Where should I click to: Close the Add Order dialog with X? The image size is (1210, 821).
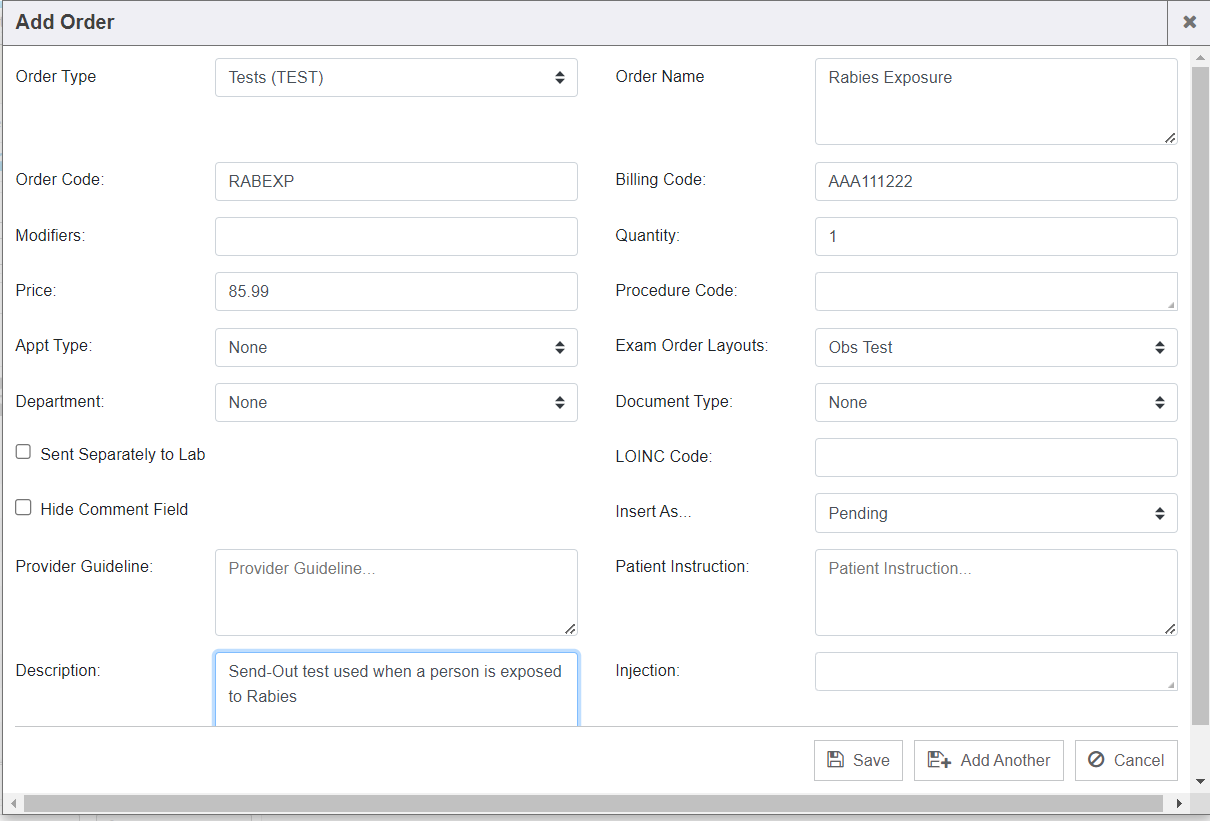(1189, 22)
